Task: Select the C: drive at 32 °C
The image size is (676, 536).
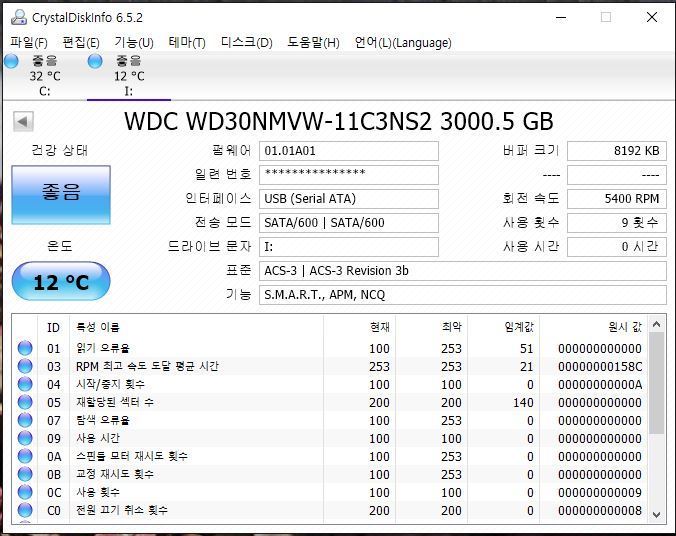Action: tap(45, 76)
